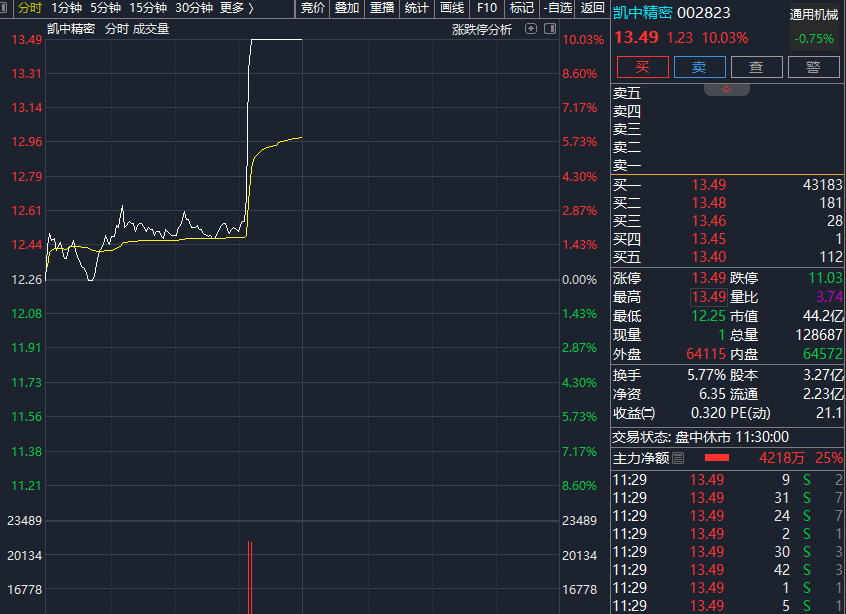The image size is (846, 614).
Task: Open the 更多 periods dropdown
Action: click(x=237, y=8)
